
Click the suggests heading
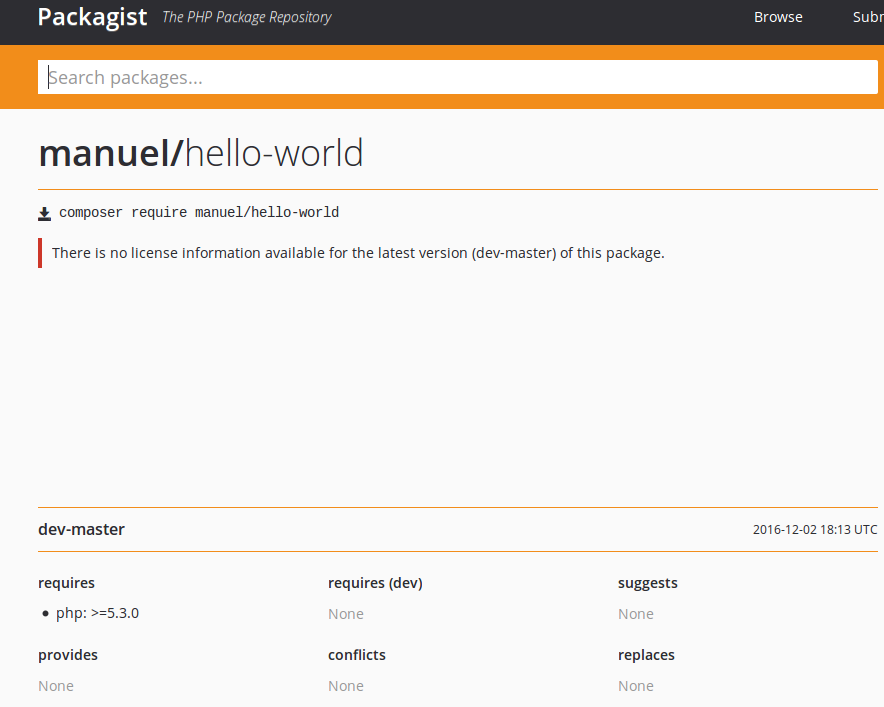pyautogui.click(x=648, y=583)
